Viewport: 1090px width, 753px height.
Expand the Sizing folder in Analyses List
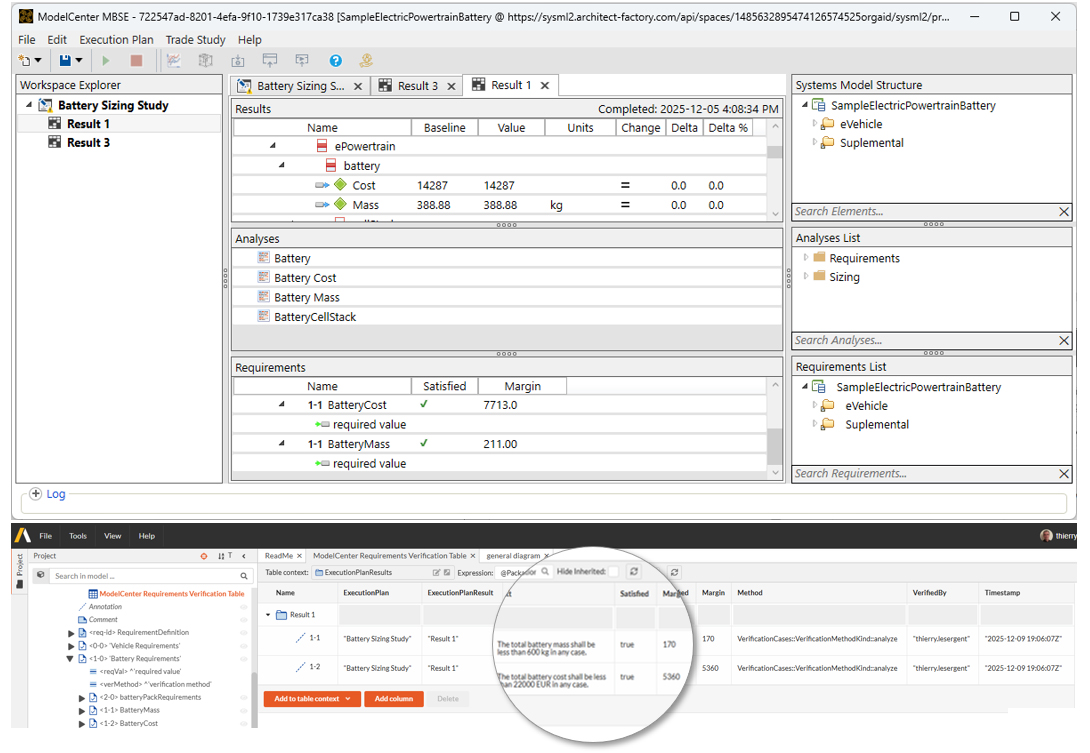click(806, 277)
